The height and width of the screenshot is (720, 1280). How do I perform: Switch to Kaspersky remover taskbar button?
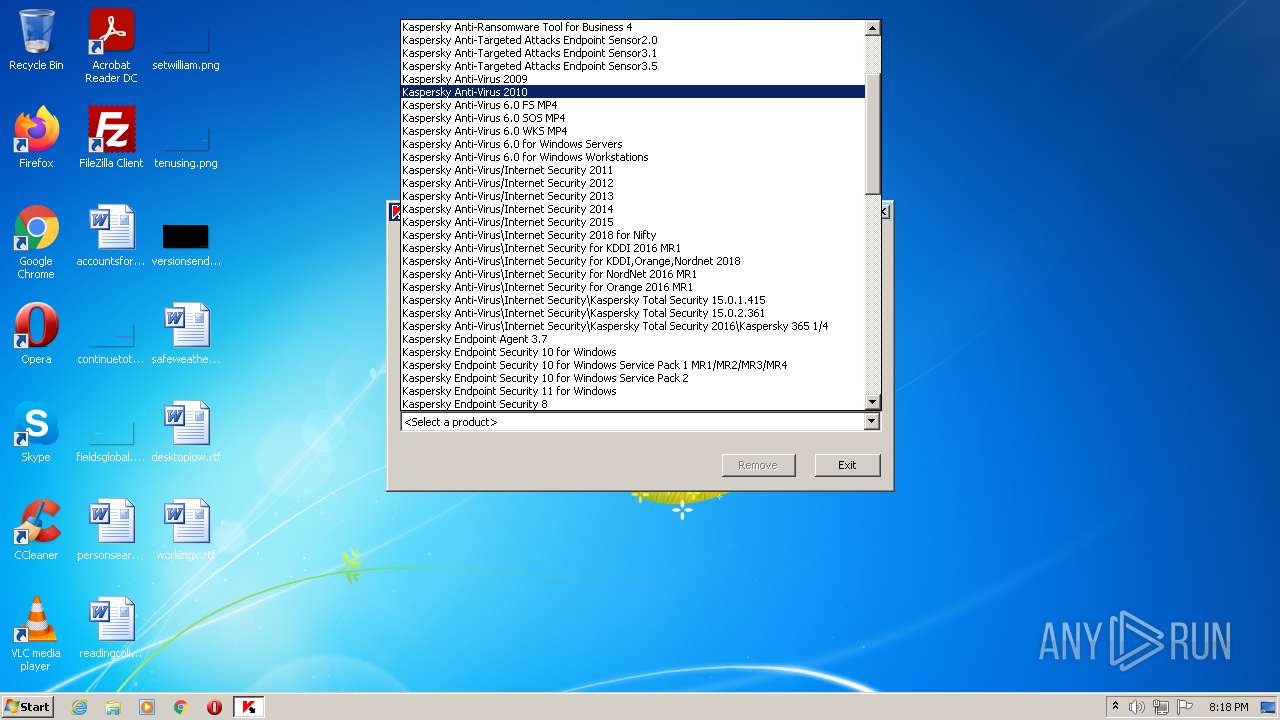(x=249, y=707)
